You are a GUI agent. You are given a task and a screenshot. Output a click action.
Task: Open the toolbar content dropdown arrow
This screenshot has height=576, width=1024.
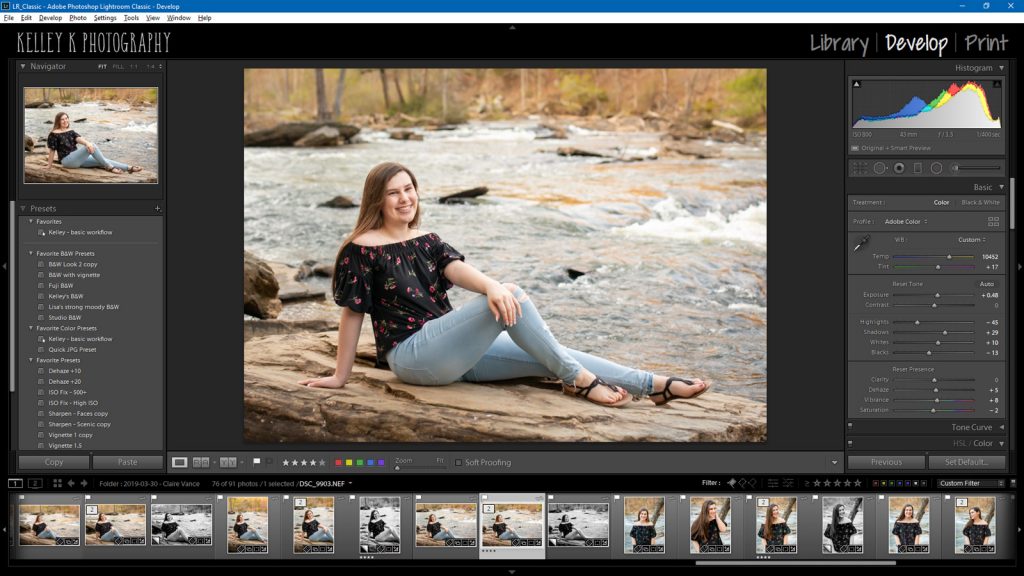pyautogui.click(x=834, y=462)
